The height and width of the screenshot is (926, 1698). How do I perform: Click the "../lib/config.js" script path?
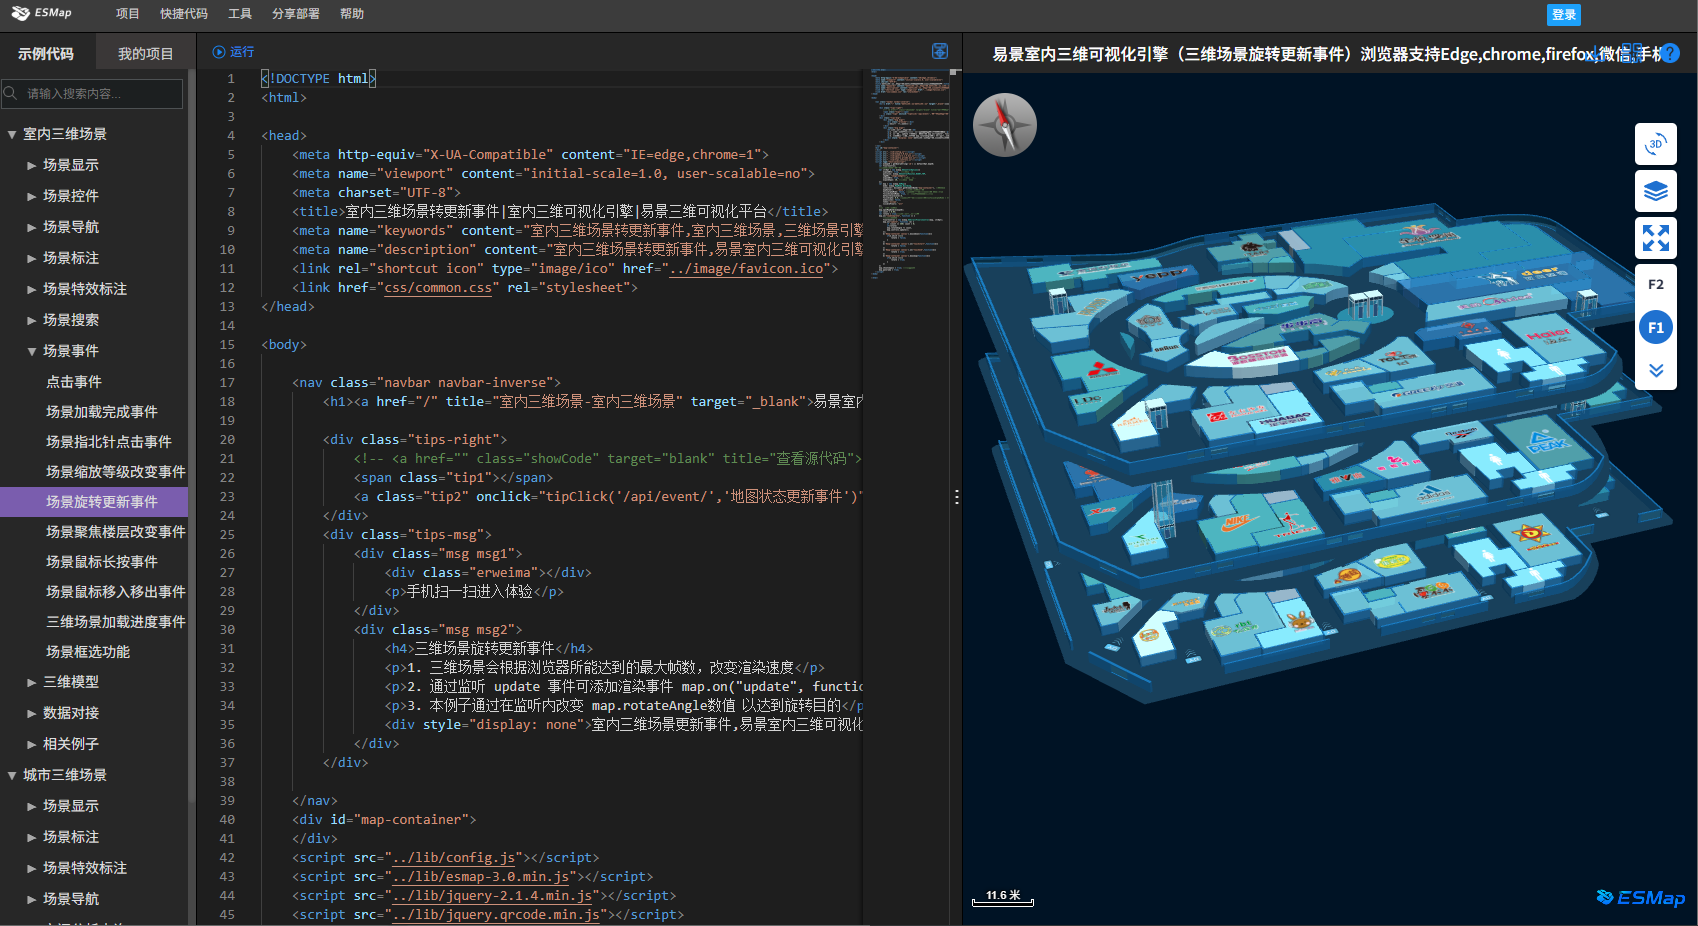tap(454, 858)
